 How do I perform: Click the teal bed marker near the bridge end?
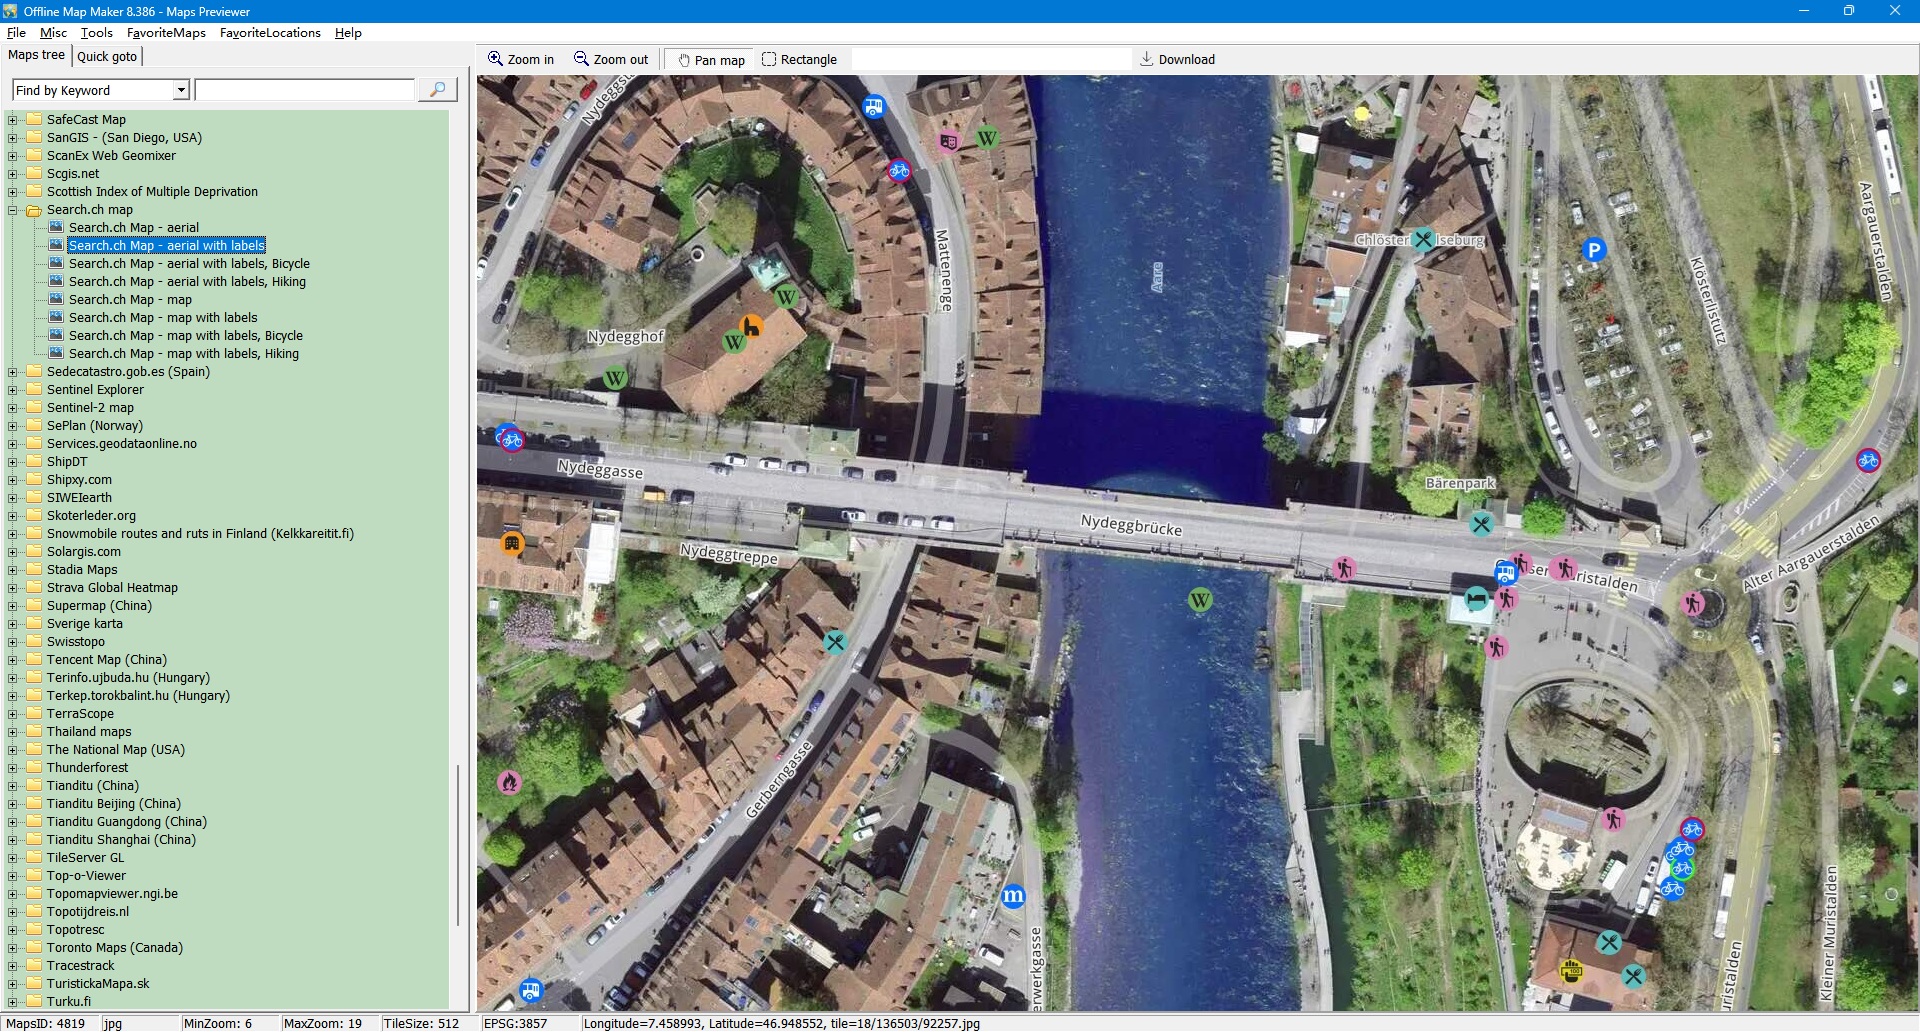click(1476, 599)
